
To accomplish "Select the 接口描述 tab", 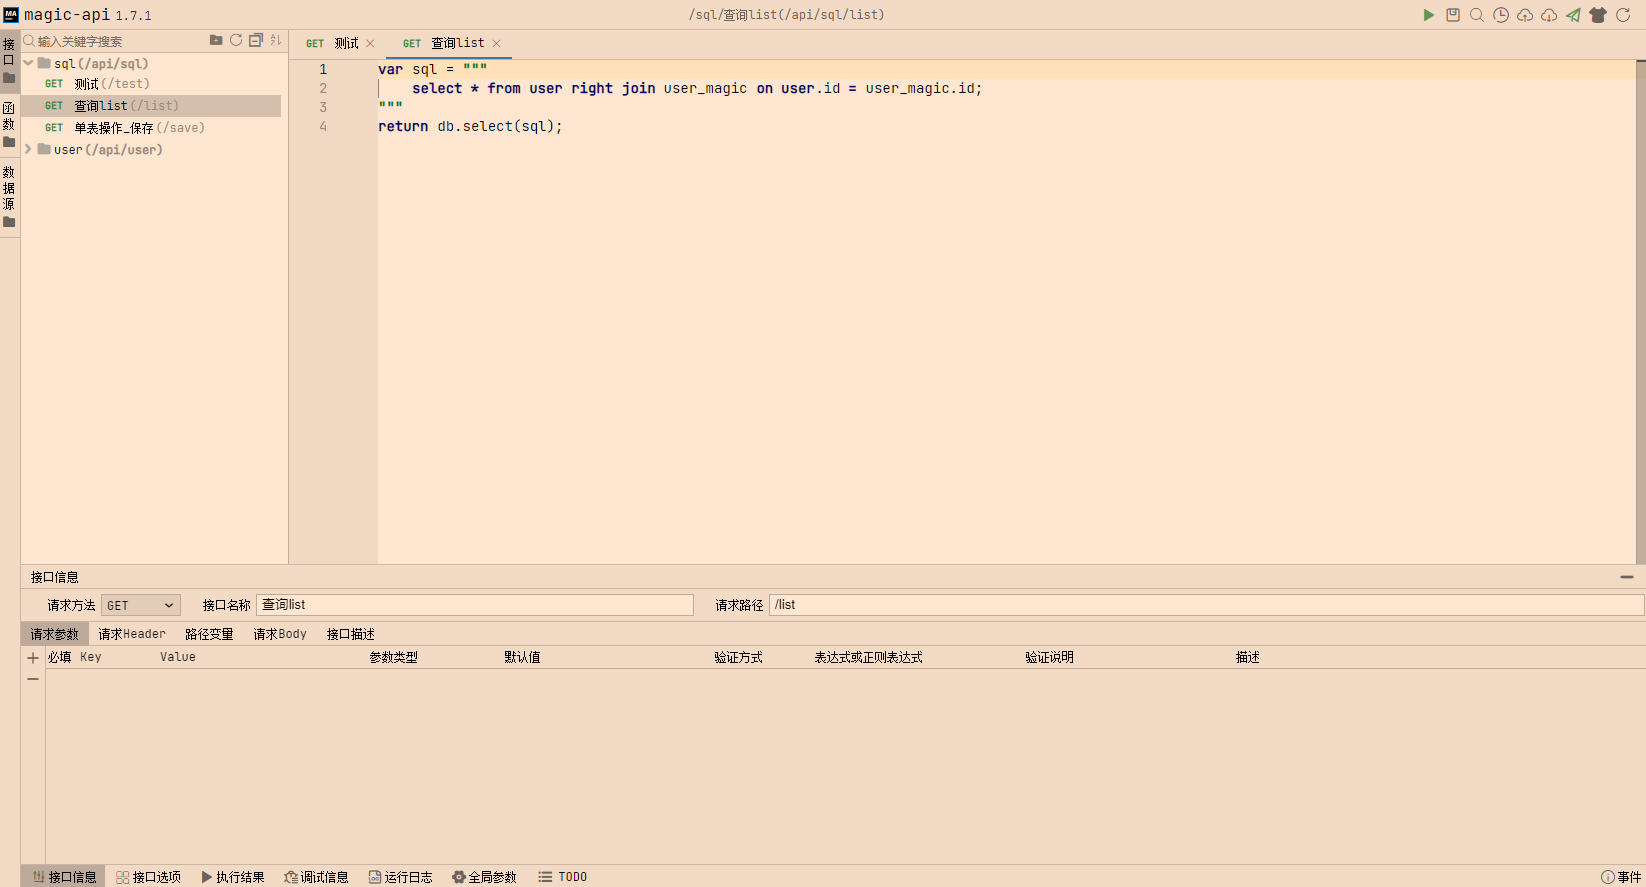I will 350,634.
